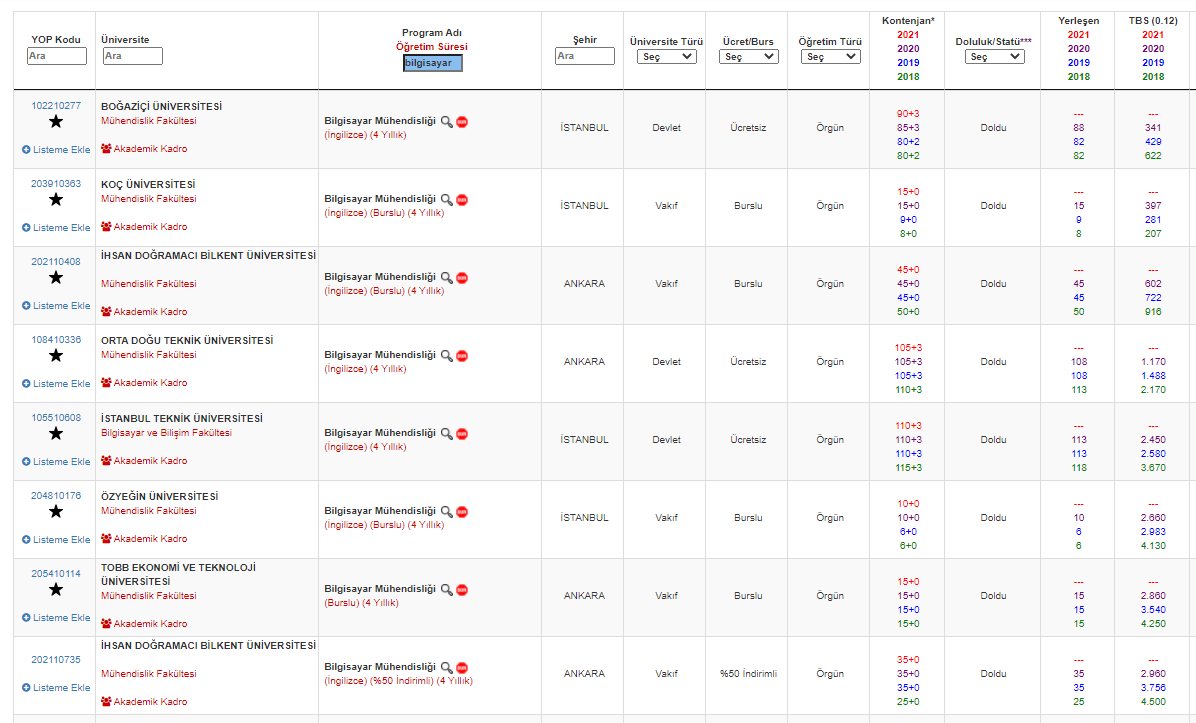Screen dimensions: 1196x723
Task: Open Akademik Kadro for Özyeğin Üniversitesi
Action: pyautogui.click(x=144, y=538)
